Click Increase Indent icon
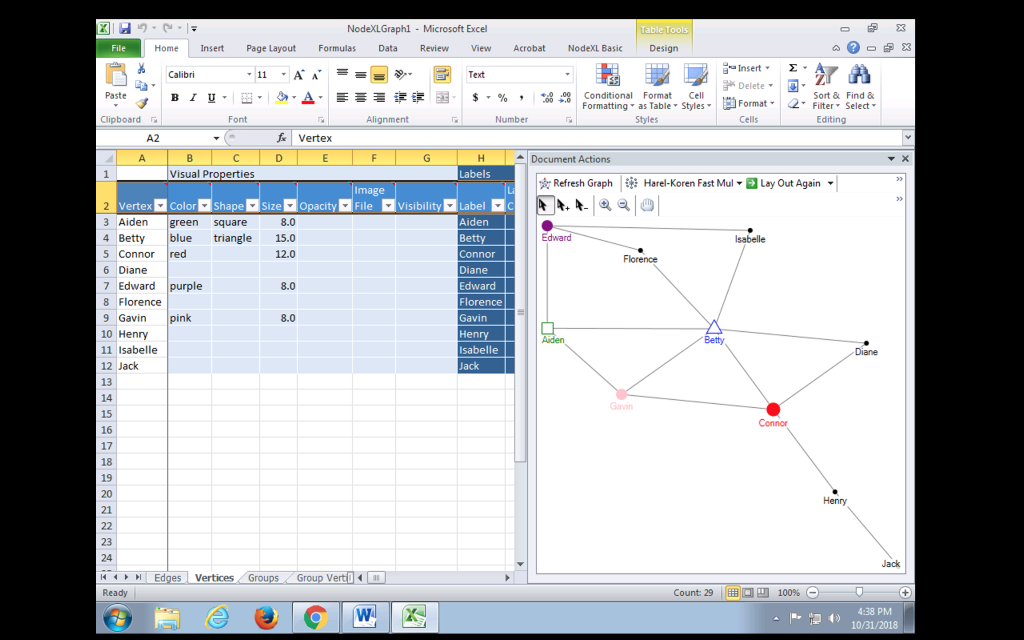Image resolution: width=1024 pixels, height=640 pixels. [x=418, y=98]
